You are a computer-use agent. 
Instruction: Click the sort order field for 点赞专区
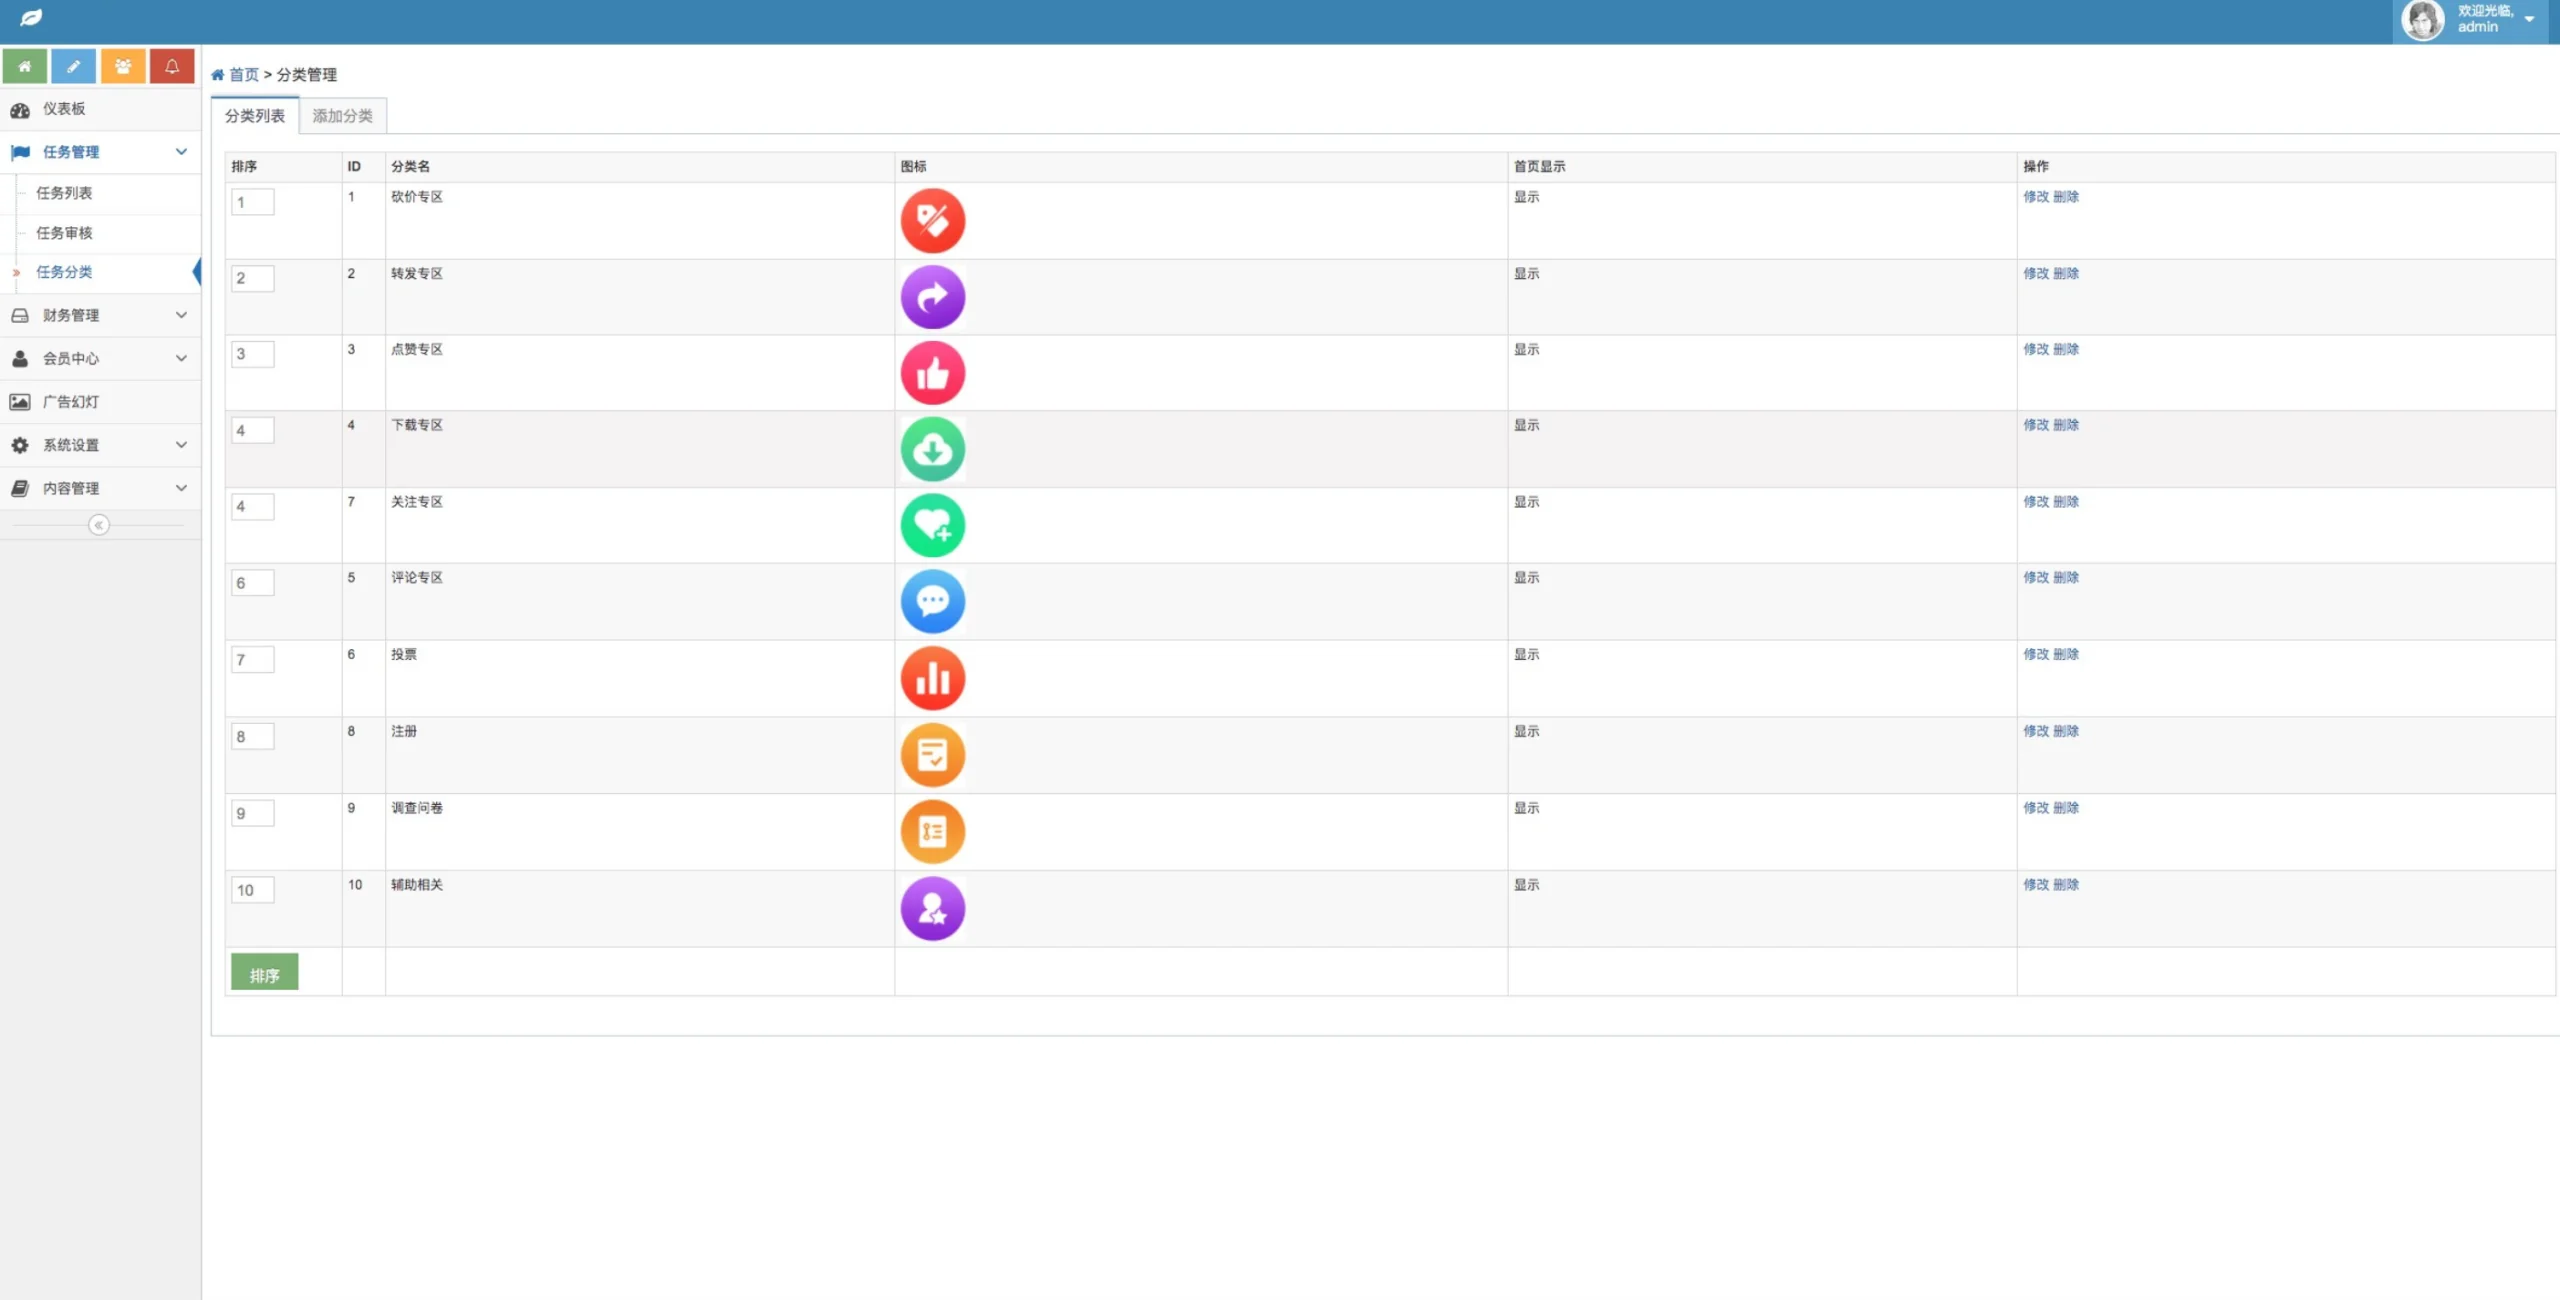coord(252,354)
